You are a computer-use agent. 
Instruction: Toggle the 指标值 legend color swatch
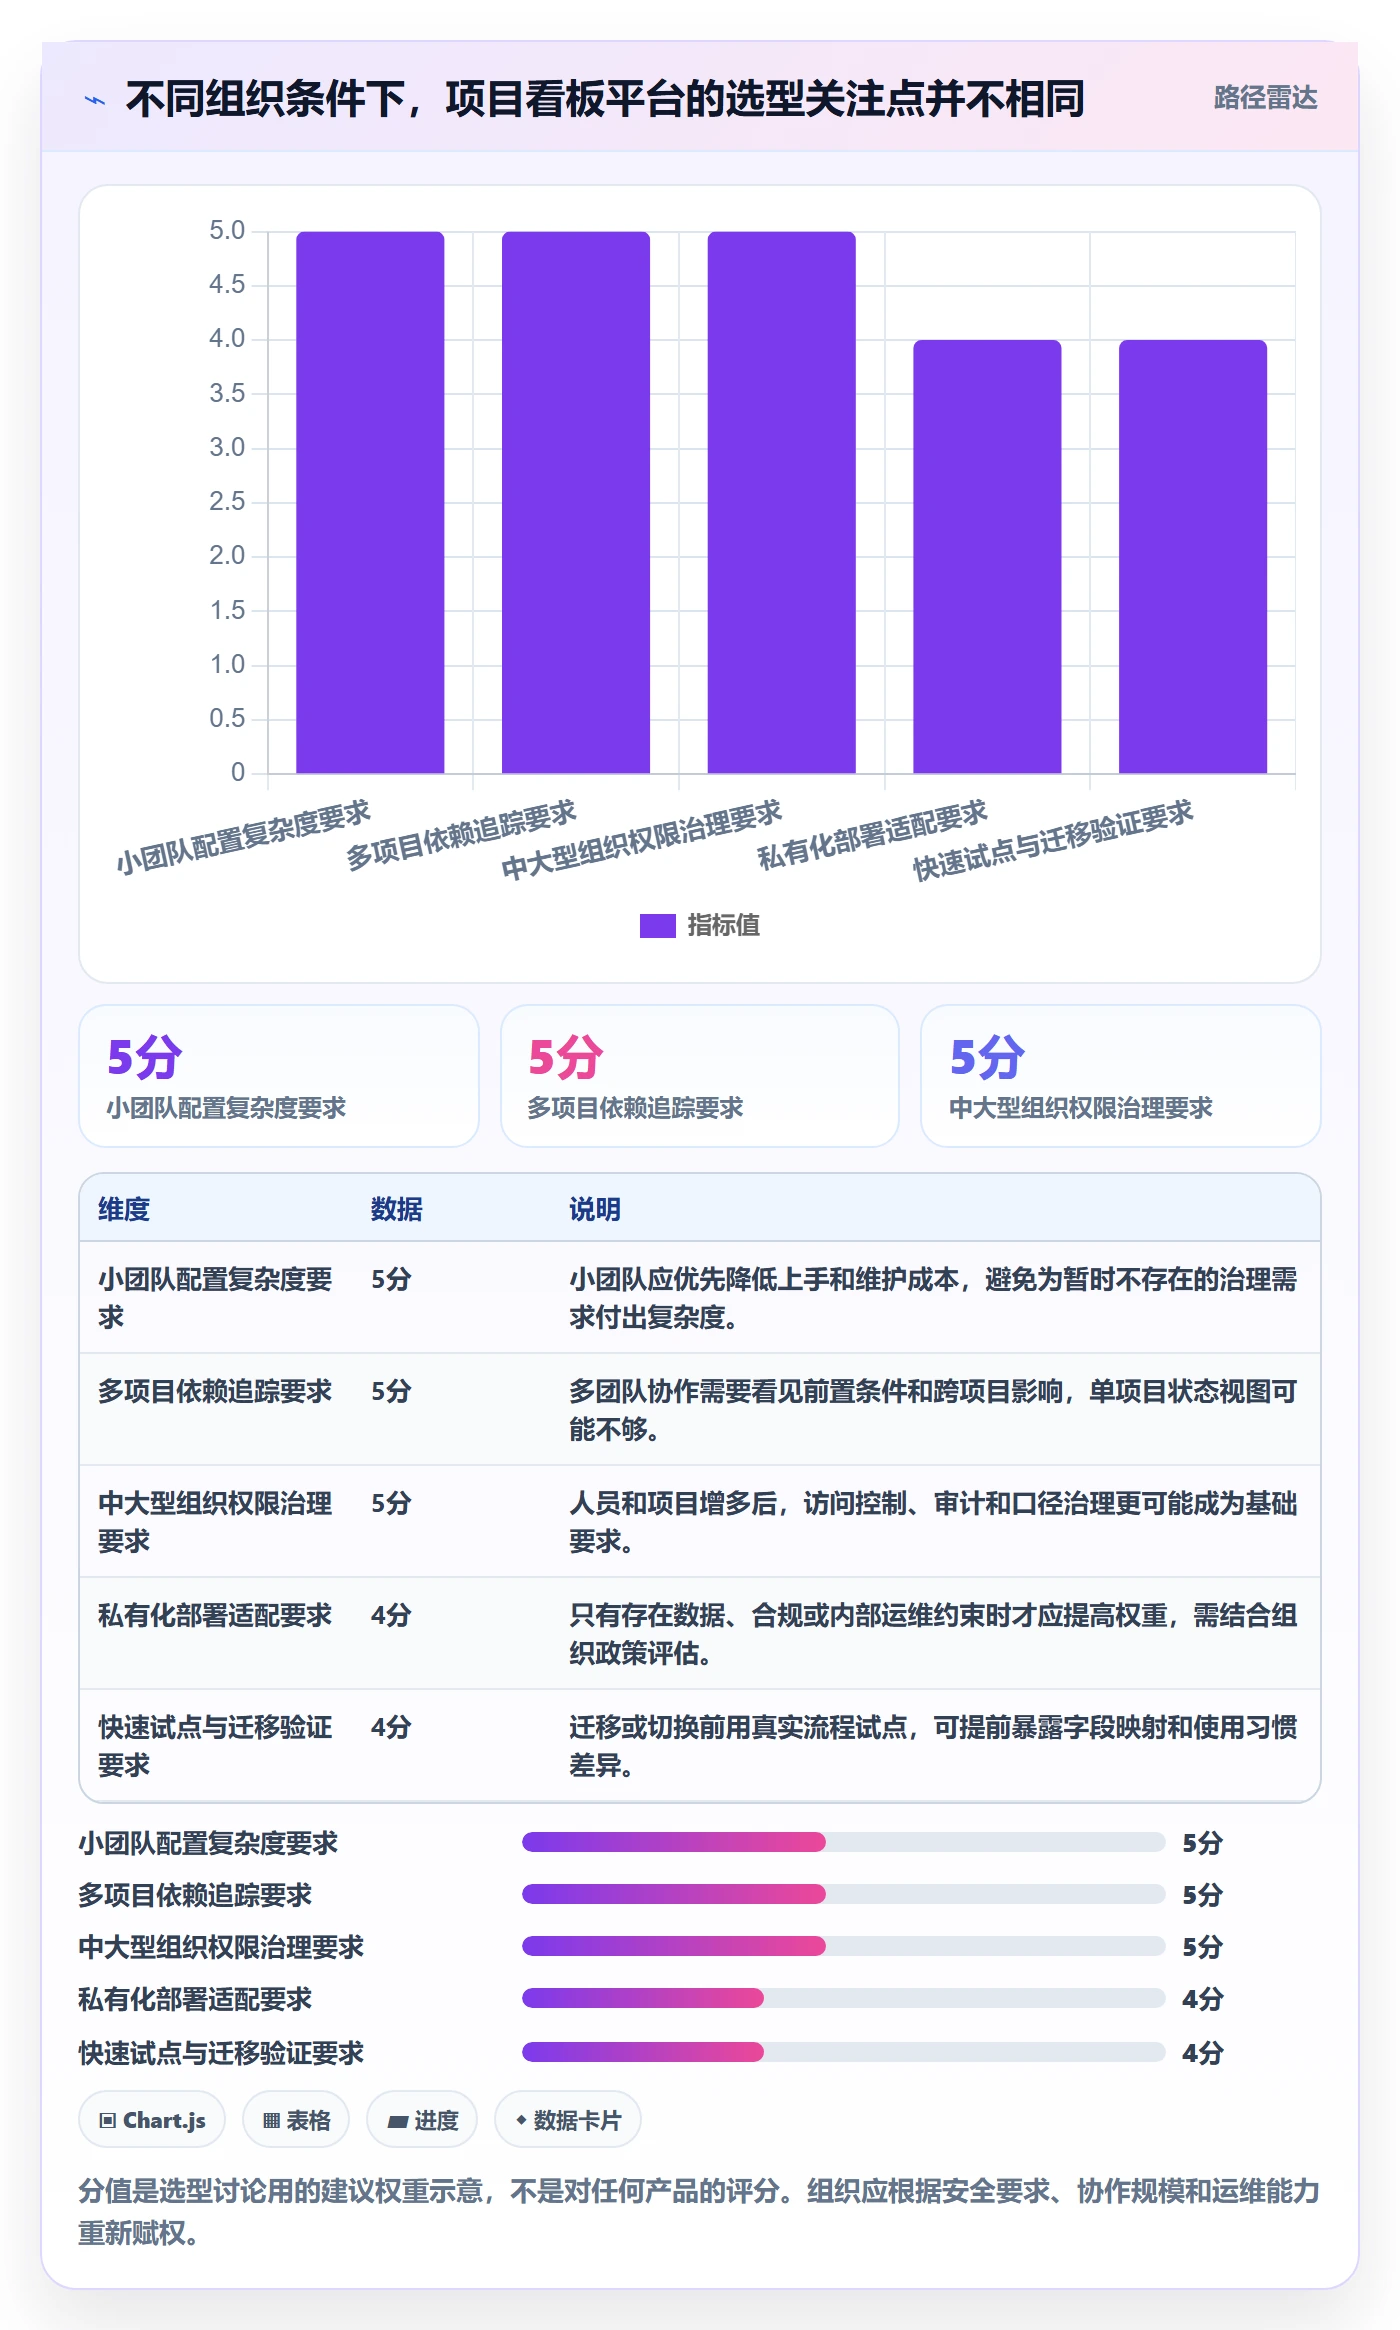click(x=657, y=925)
